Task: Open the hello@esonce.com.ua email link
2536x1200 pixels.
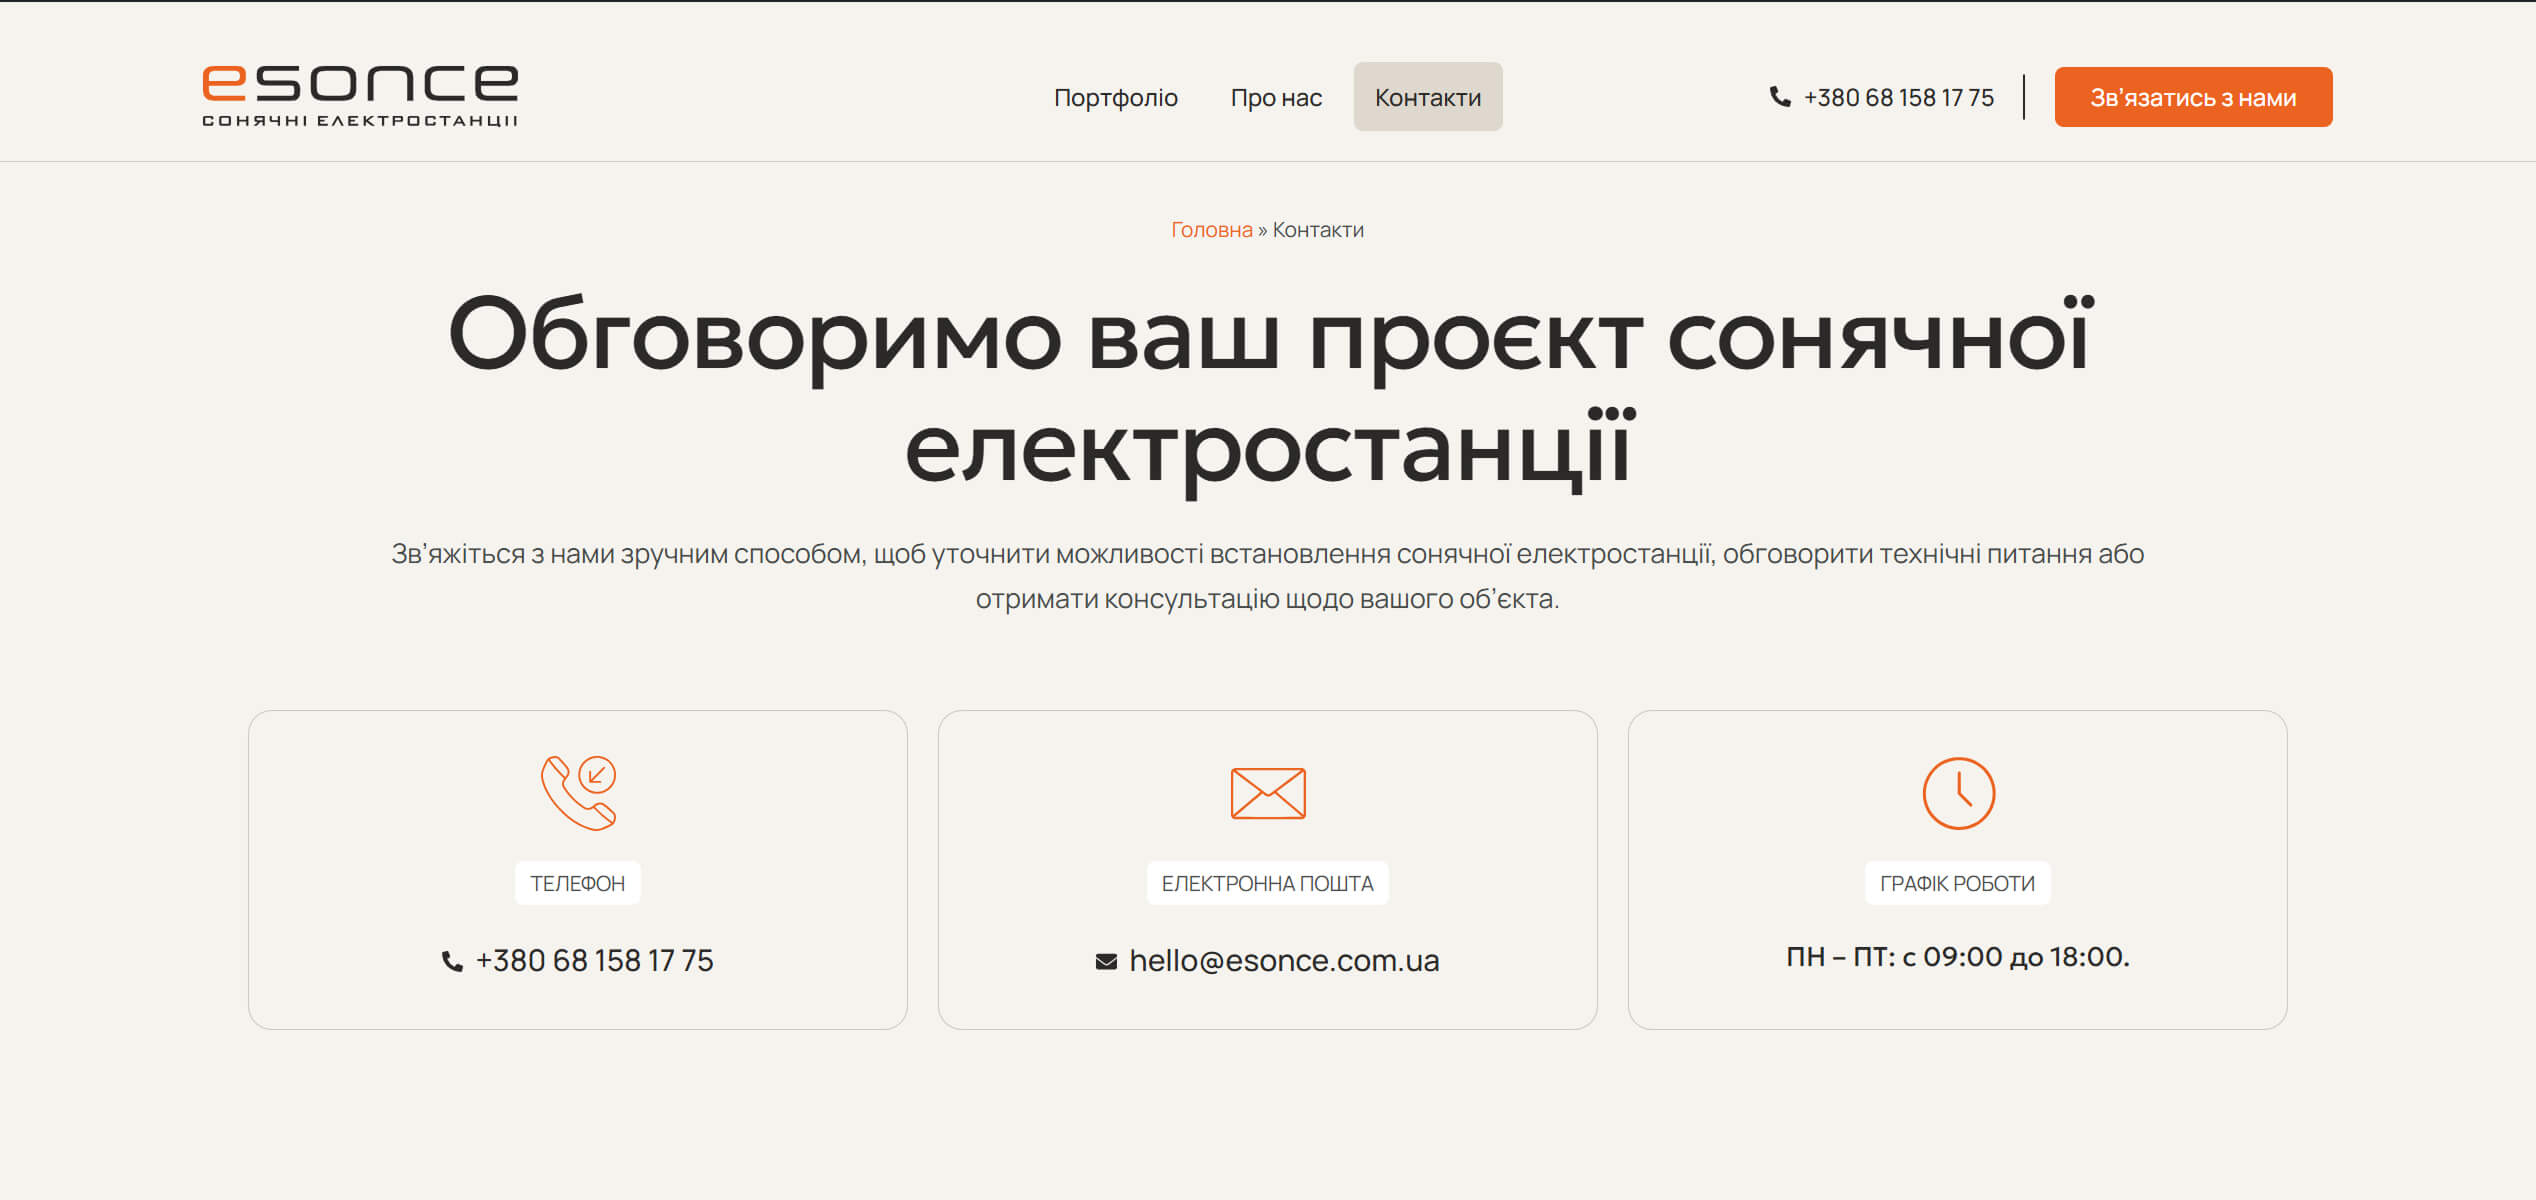Action: pos(1284,960)
